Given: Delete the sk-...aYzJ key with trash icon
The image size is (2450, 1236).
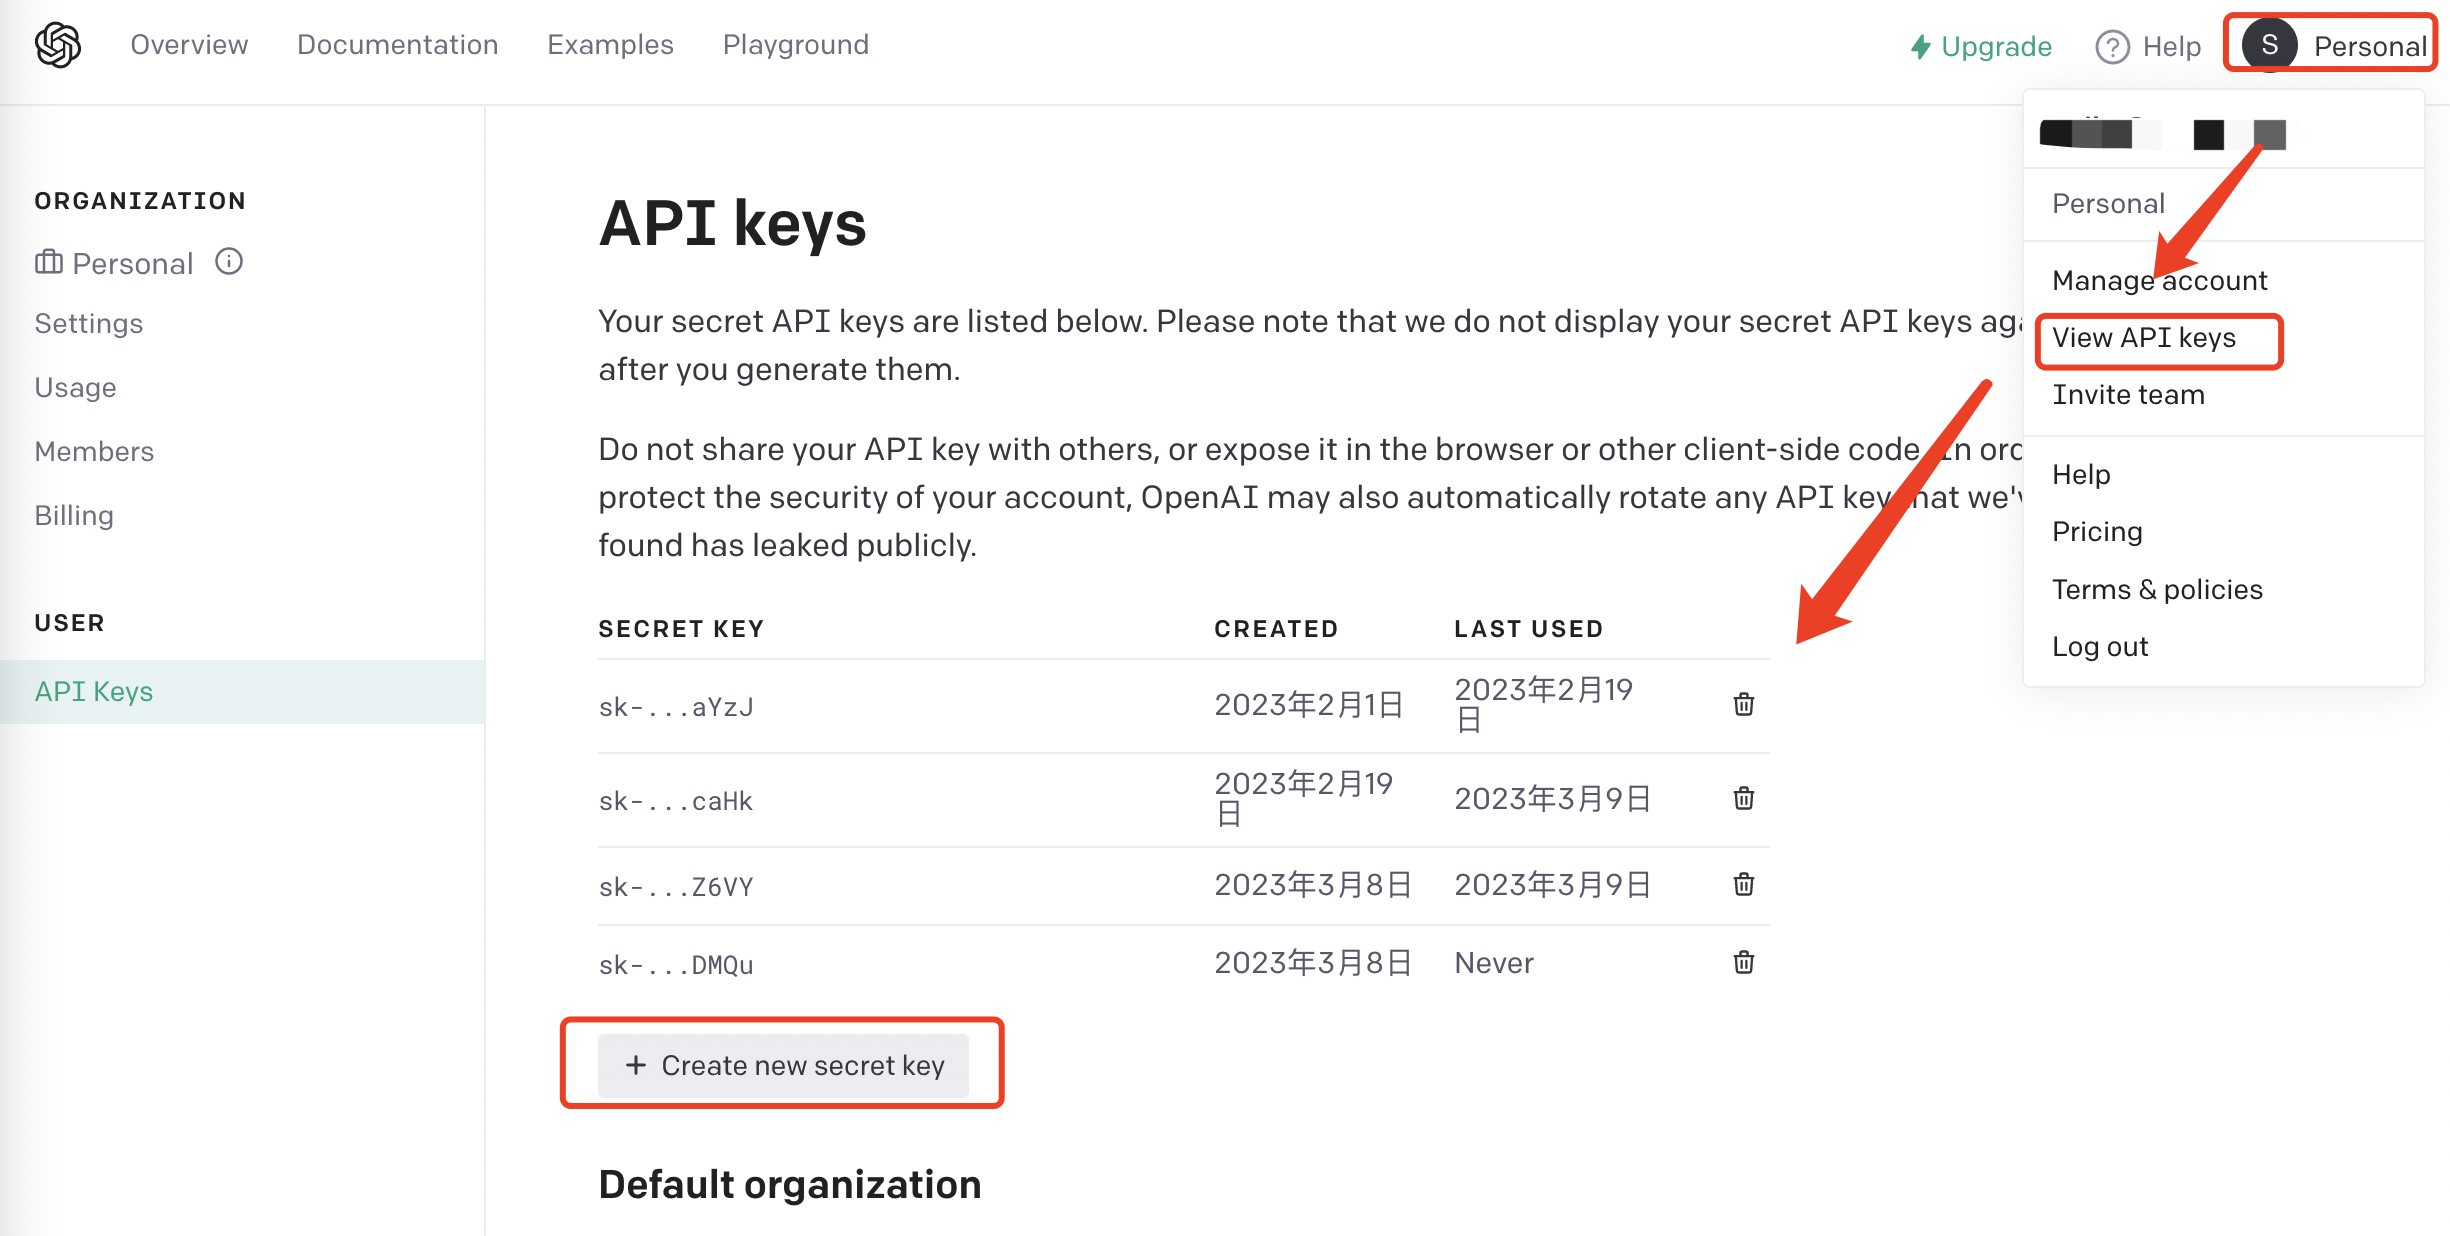Looking at the screenshot, I should coord(1742,704).
